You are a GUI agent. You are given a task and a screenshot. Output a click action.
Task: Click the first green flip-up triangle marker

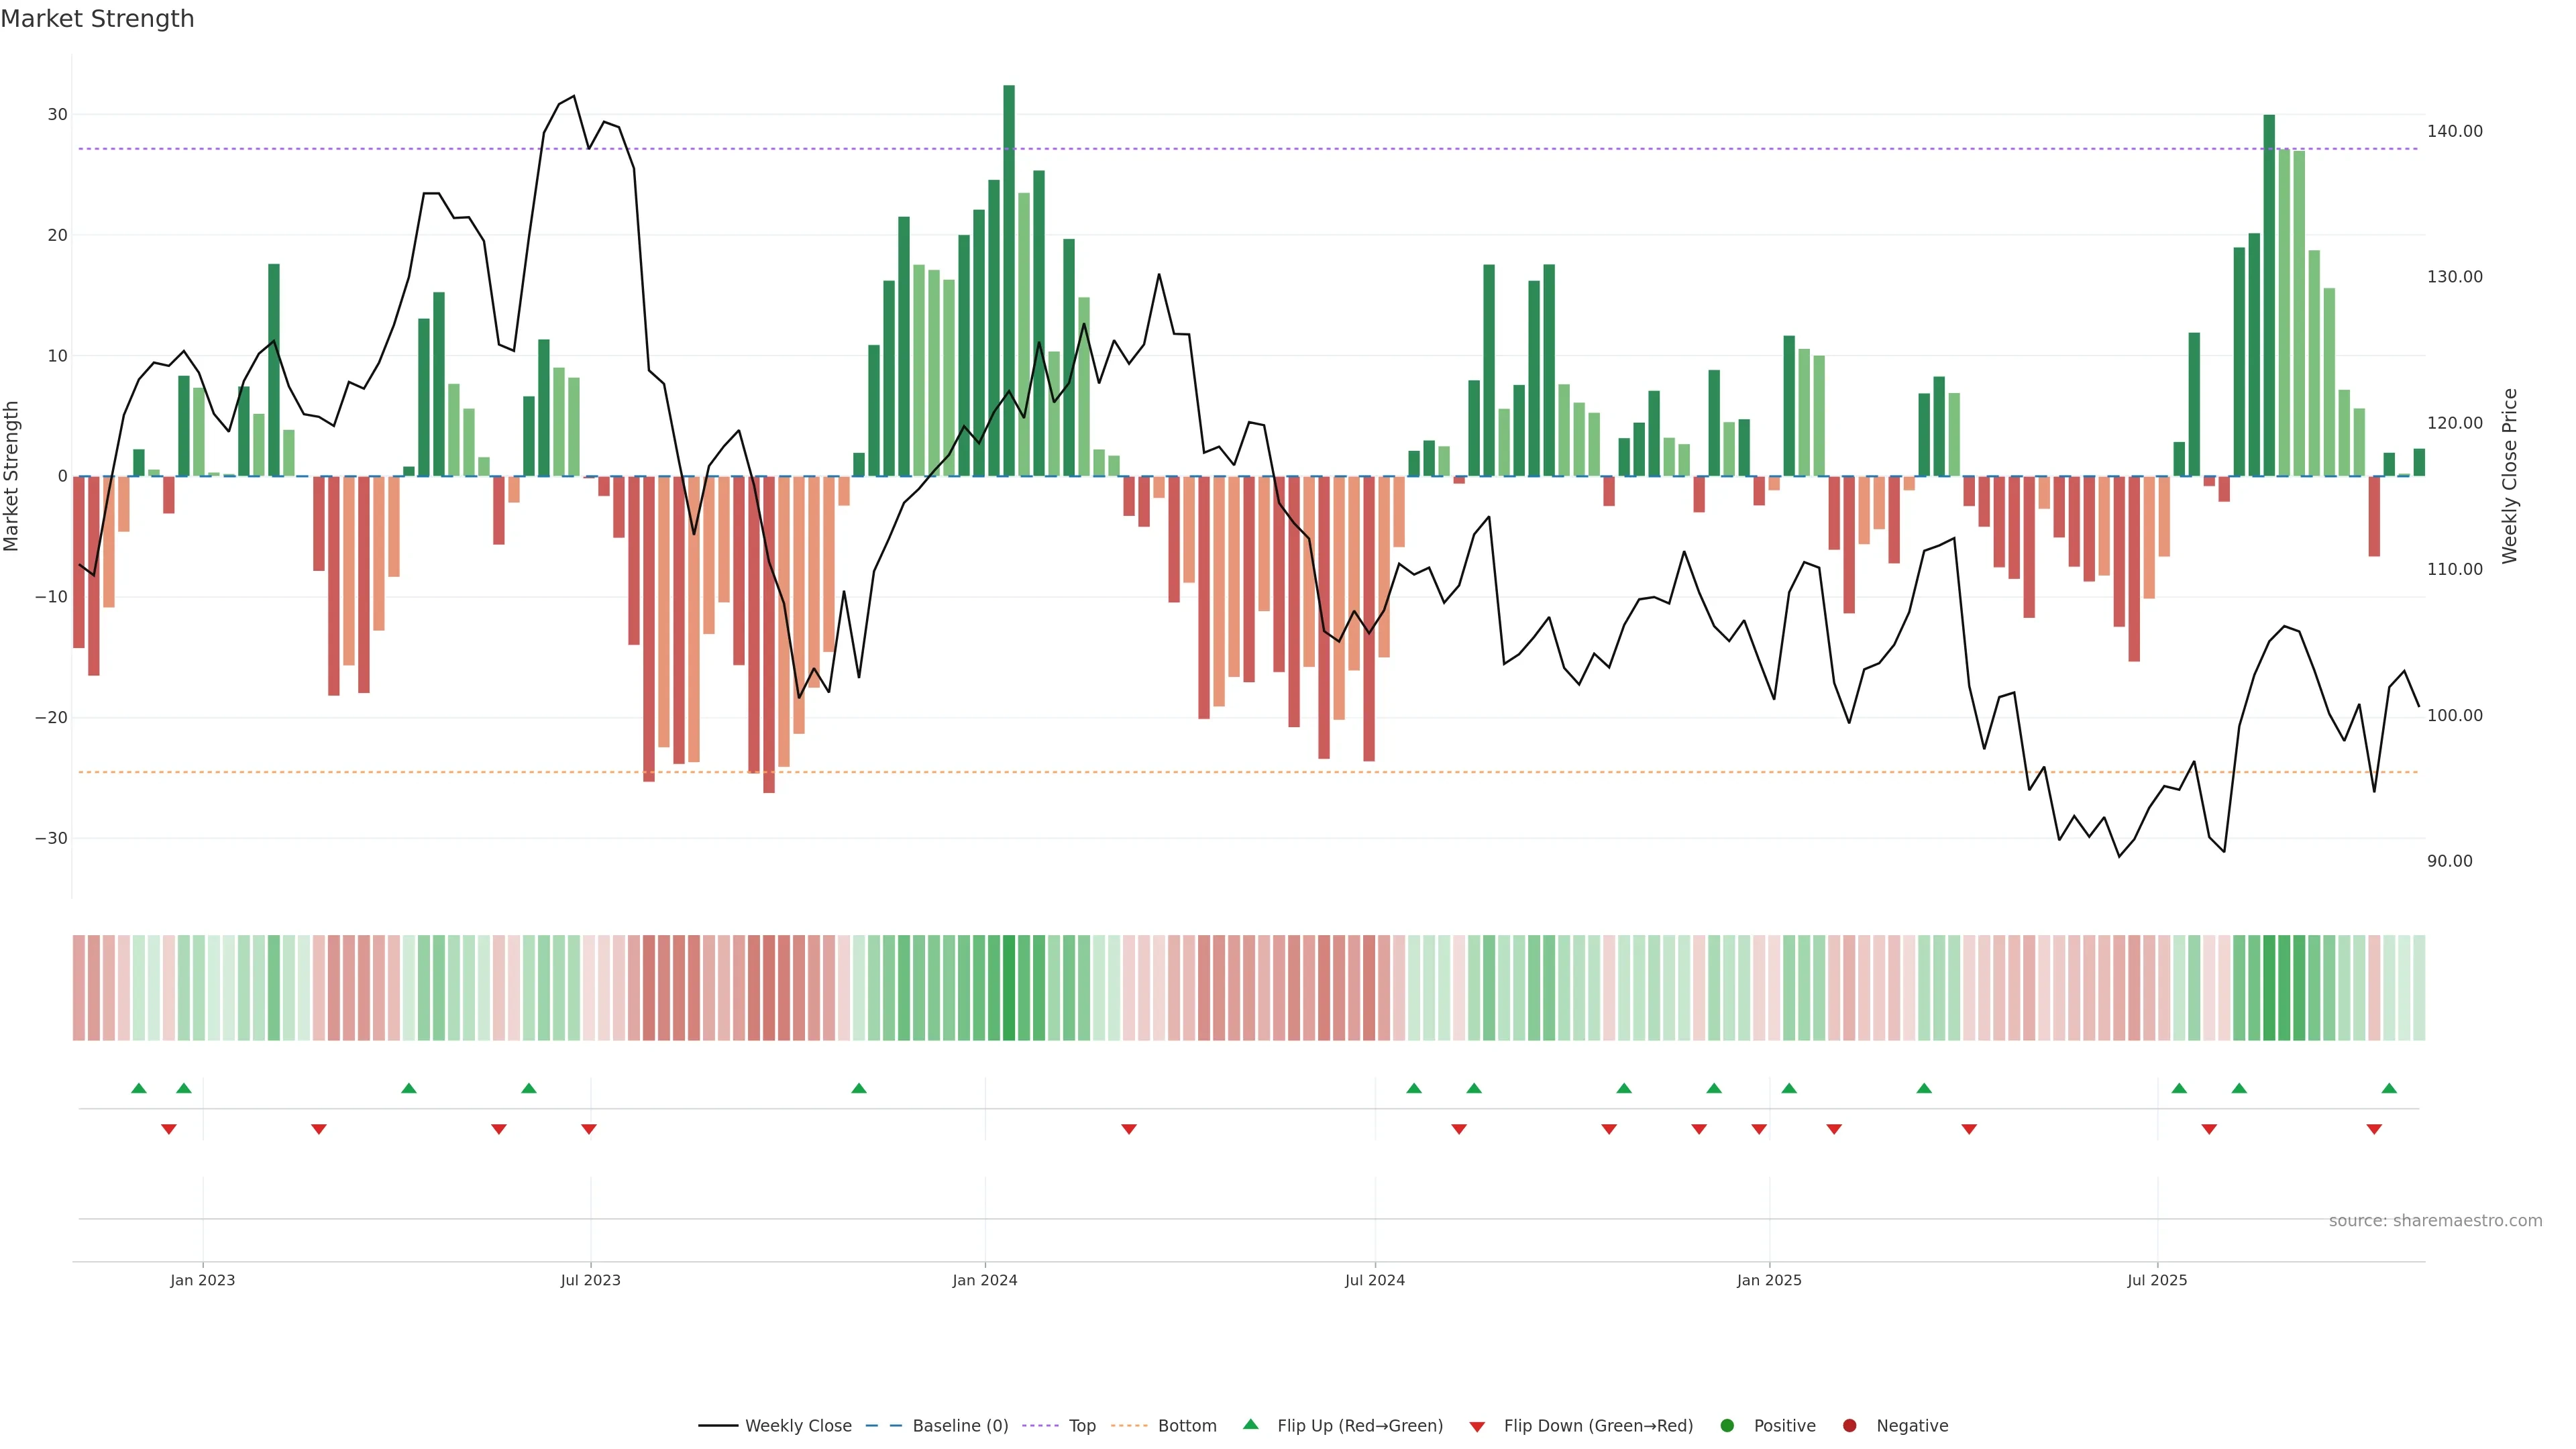click(139, 1088)
